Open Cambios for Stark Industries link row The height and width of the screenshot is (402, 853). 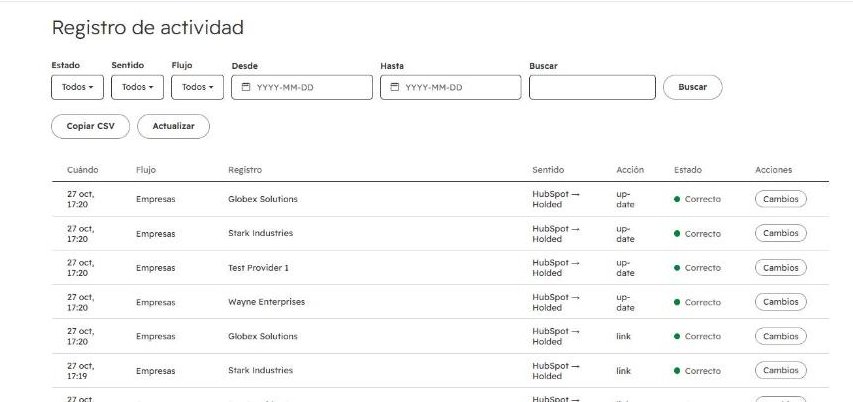pos(780,370)
